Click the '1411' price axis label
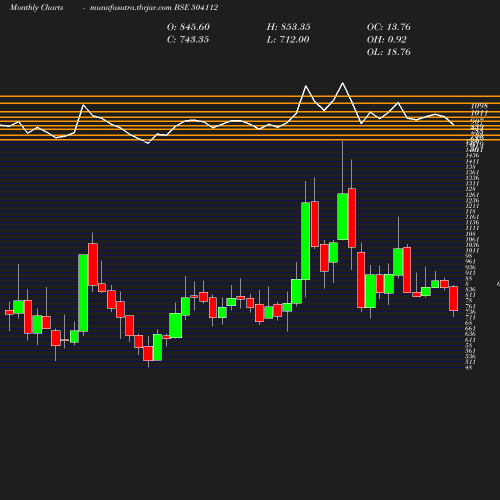 [x=472, y=161]
